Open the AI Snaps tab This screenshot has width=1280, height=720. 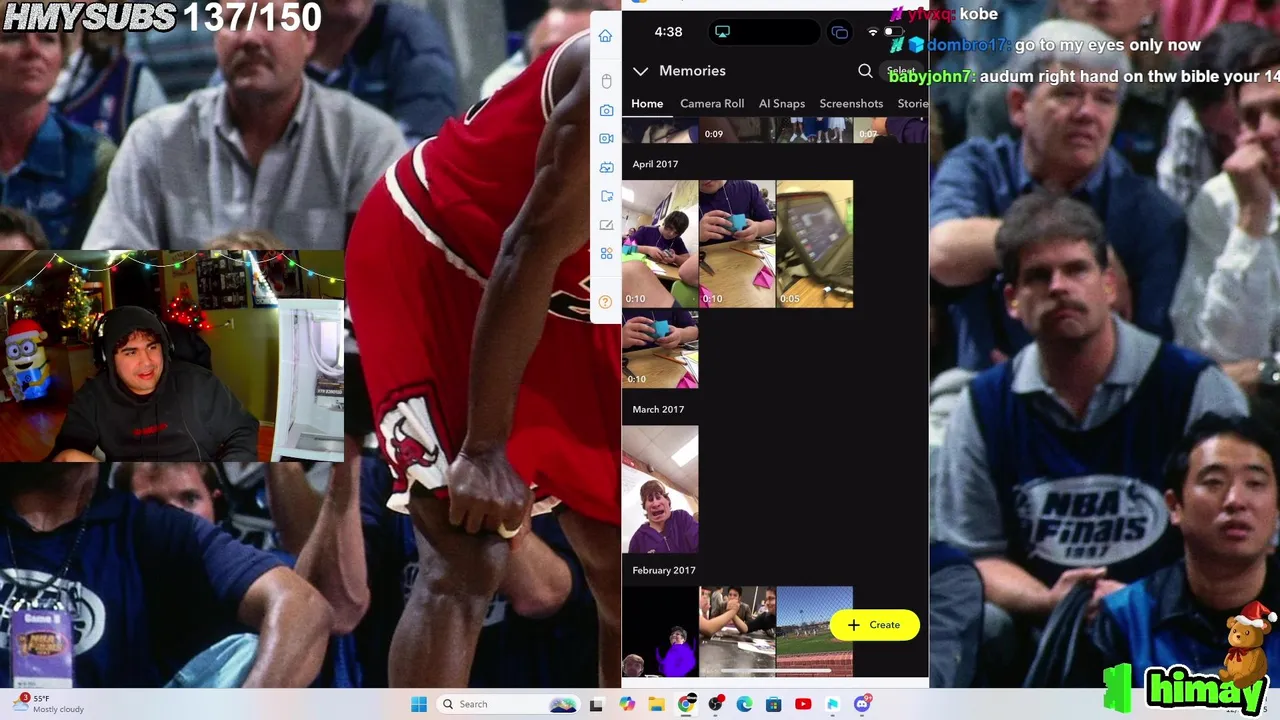click(x=782, y=103)
